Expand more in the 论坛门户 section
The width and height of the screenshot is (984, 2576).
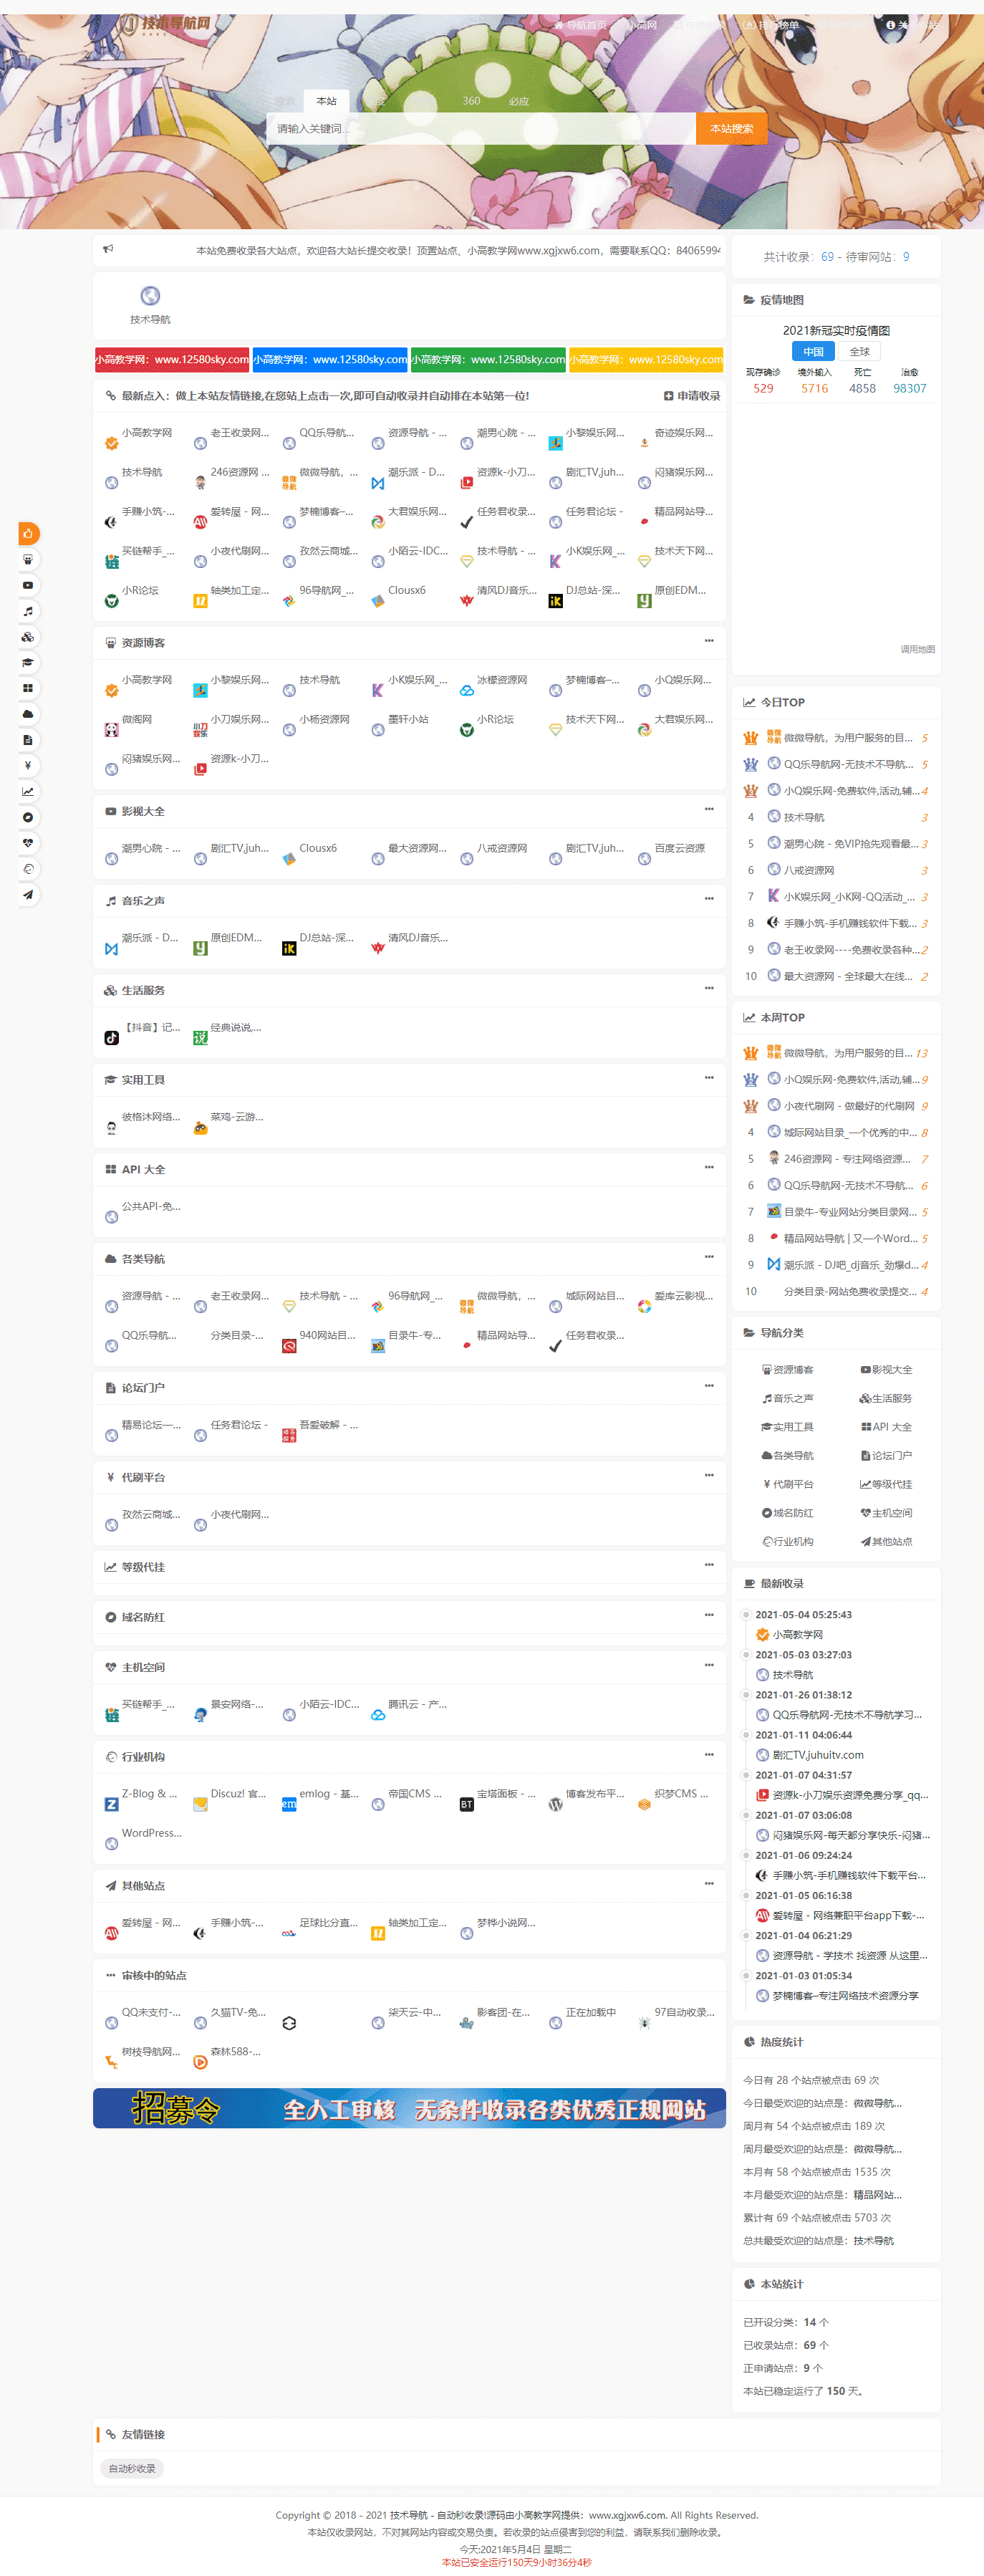(x=708, y=1386)
